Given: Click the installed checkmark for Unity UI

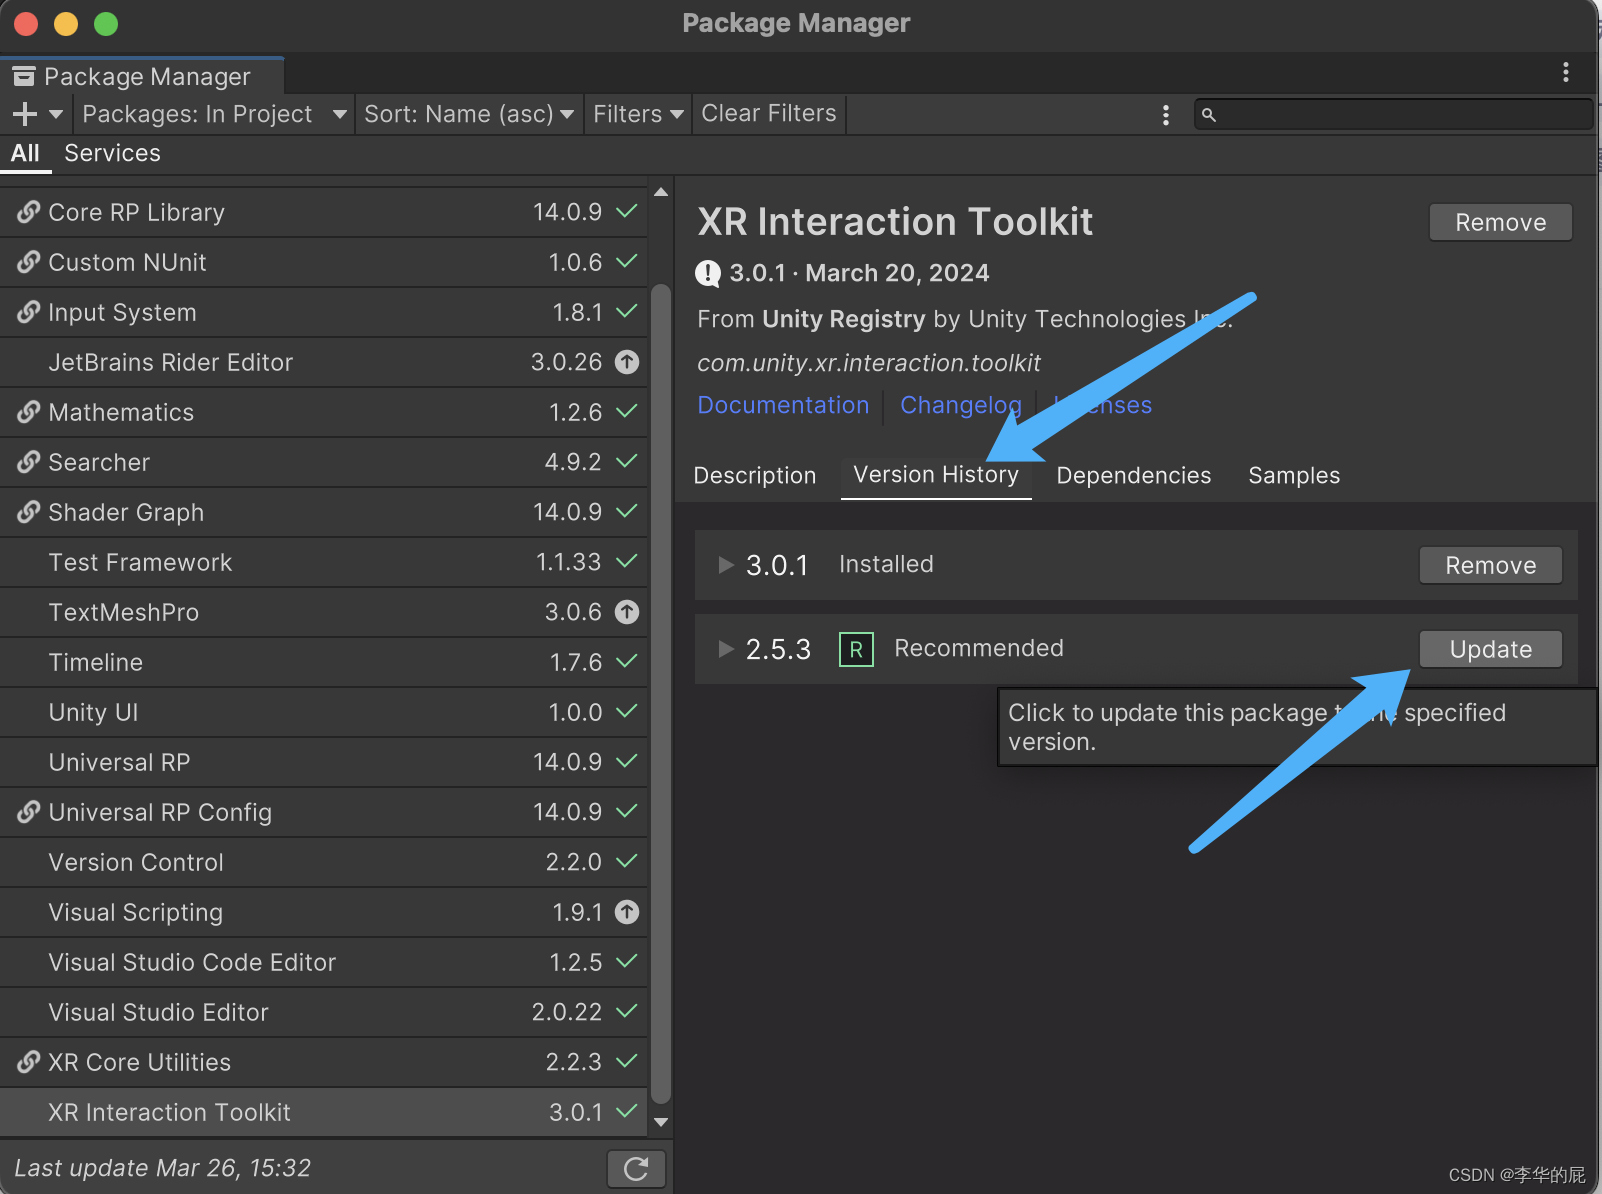Looking at the screenshot, I should pos(627,711).
